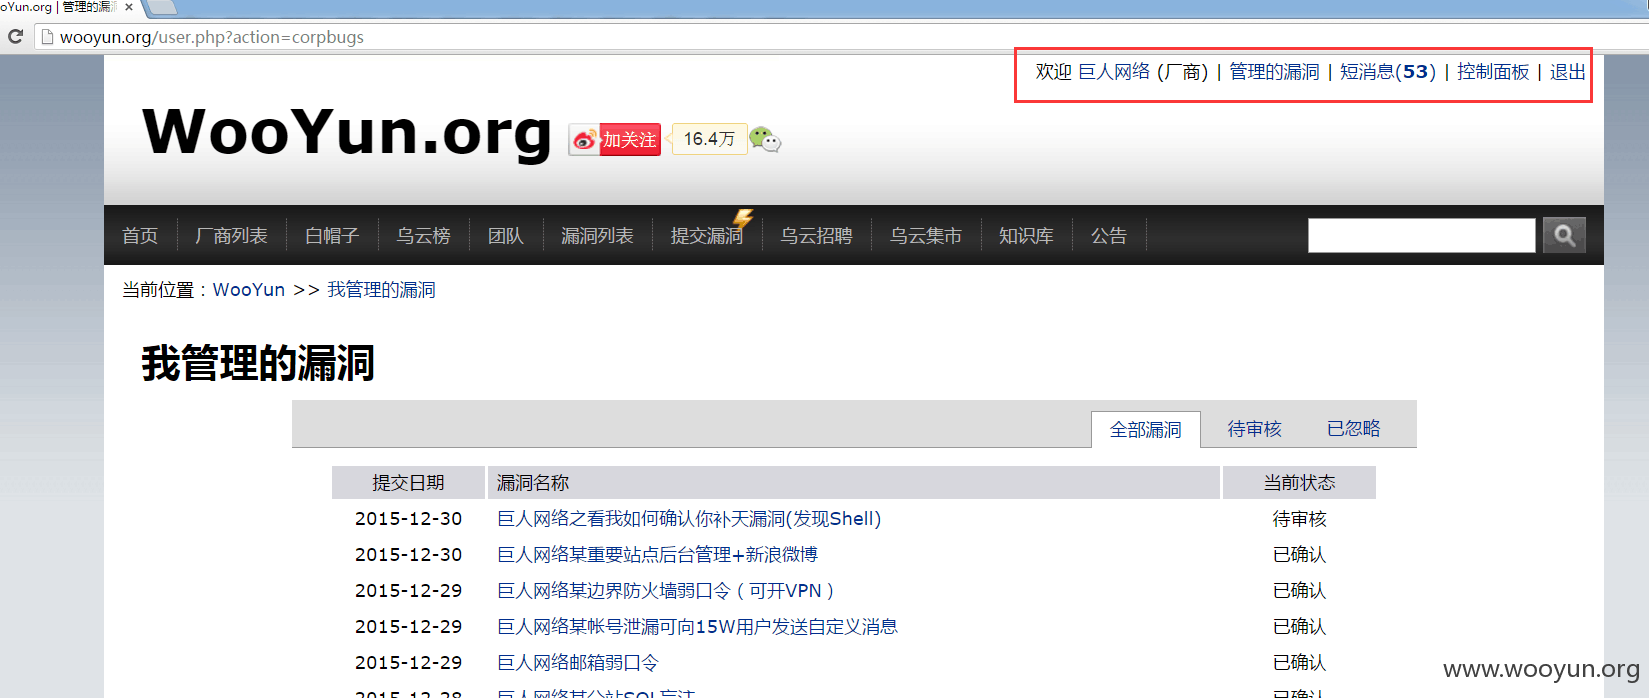Open 提交漏洞 navigation item
Viewport: 1649px width, 698px height.
pyautogui.click(x=707, y=236)
